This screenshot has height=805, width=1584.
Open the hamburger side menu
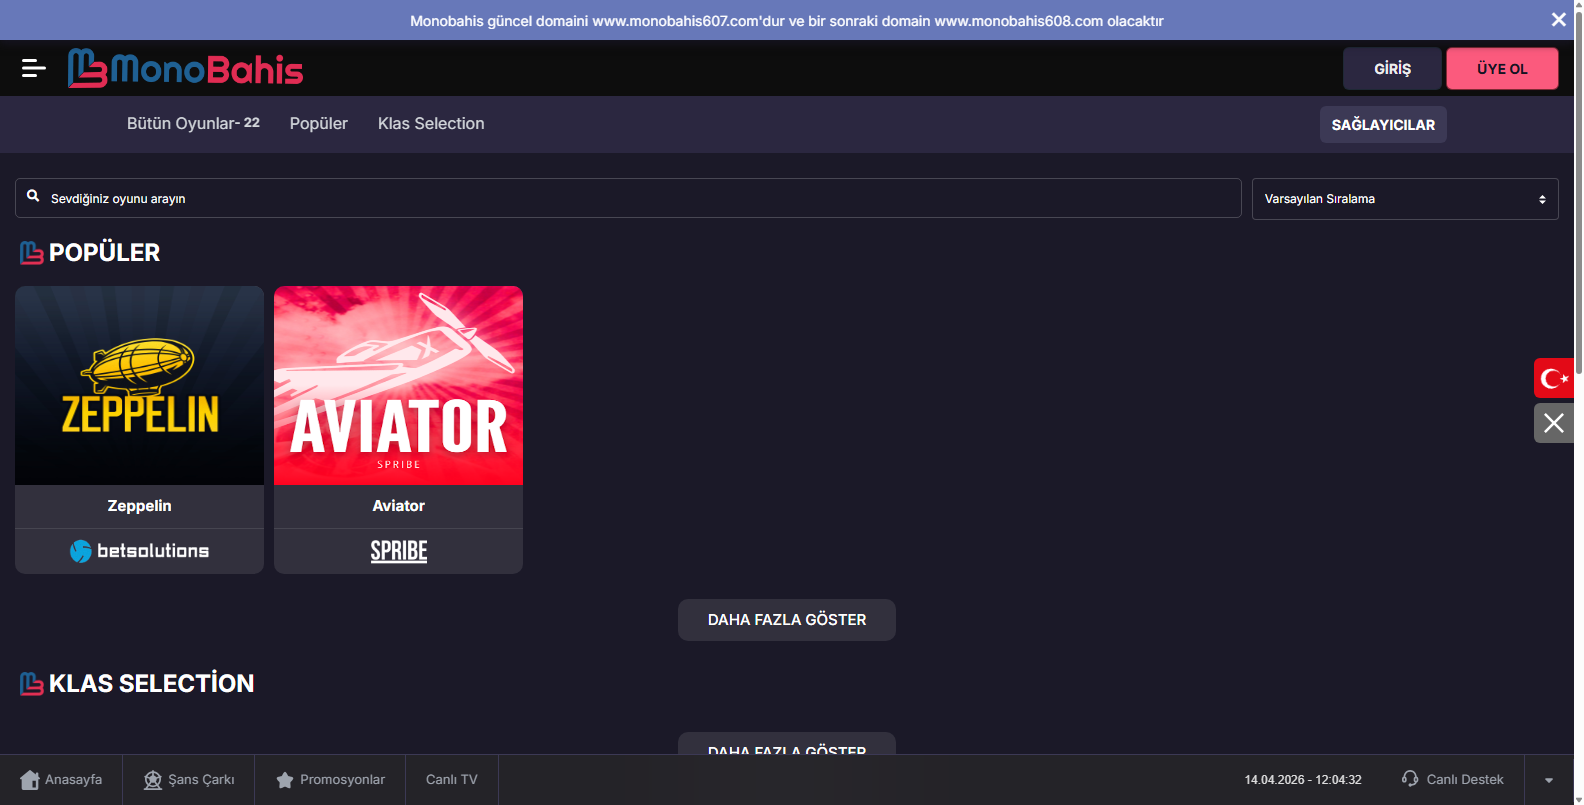coord(34,68)
